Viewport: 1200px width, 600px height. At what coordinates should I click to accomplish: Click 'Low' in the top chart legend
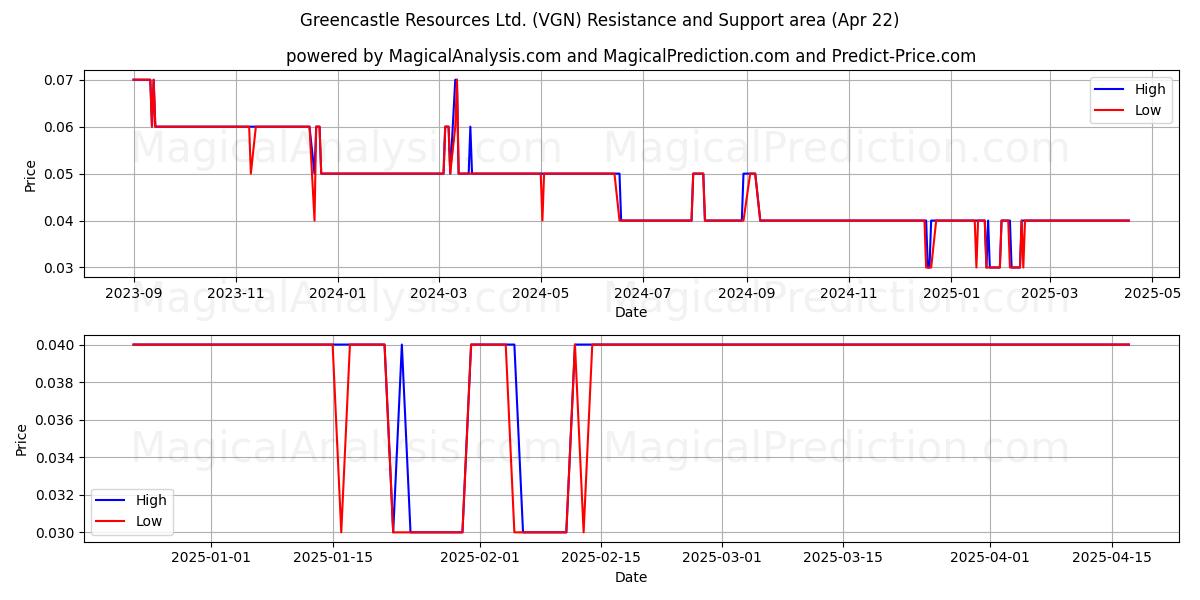1148,110
